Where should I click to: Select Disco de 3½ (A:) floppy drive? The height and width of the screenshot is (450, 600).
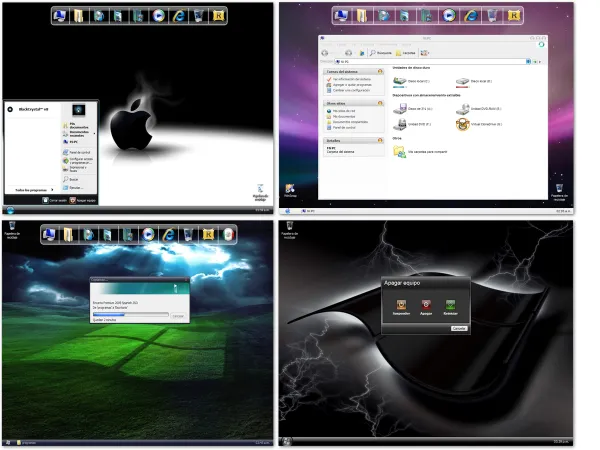[412, 109]
